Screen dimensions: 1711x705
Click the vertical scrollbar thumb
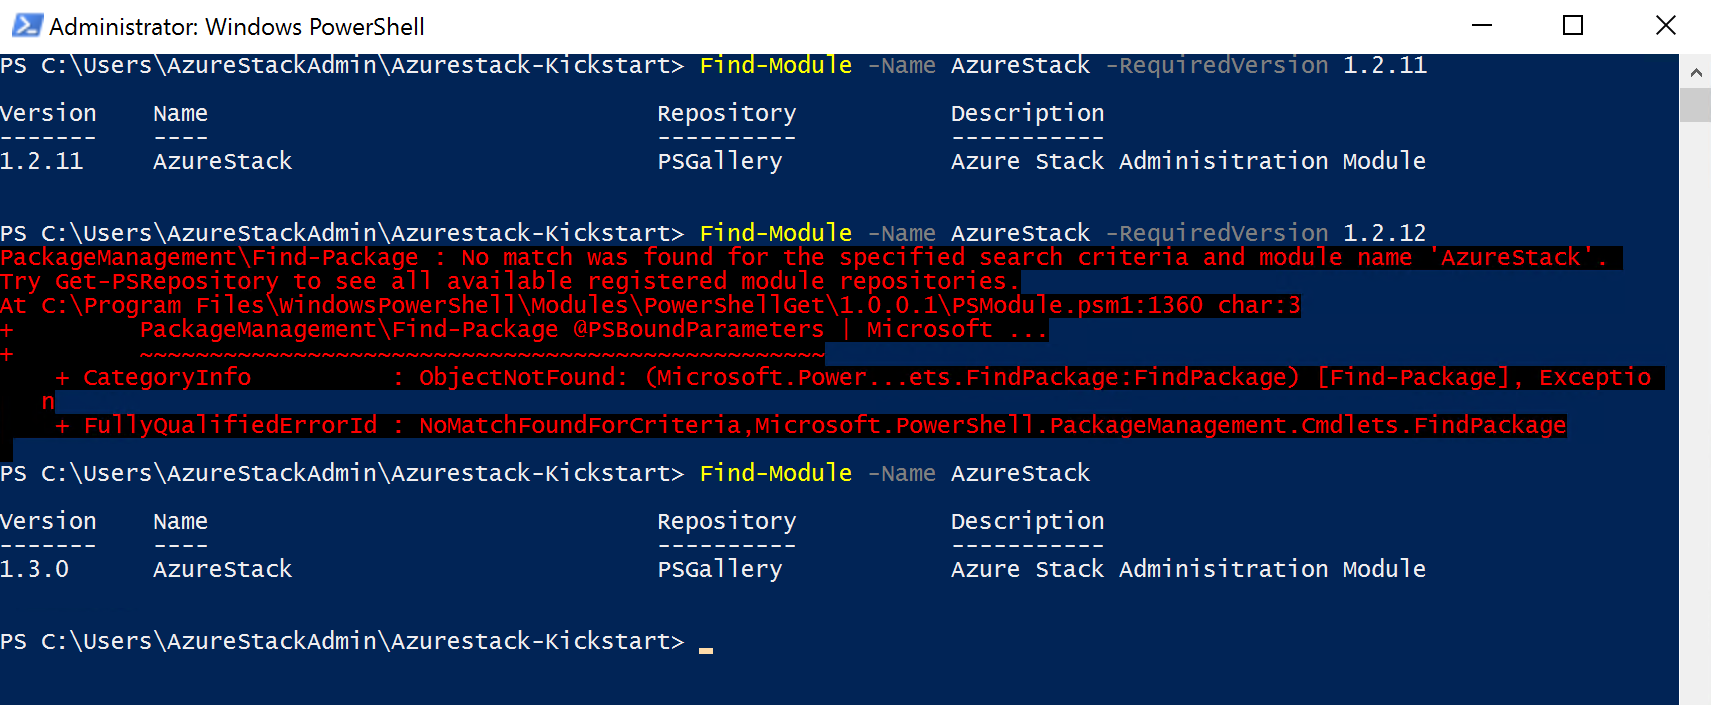1695,105
